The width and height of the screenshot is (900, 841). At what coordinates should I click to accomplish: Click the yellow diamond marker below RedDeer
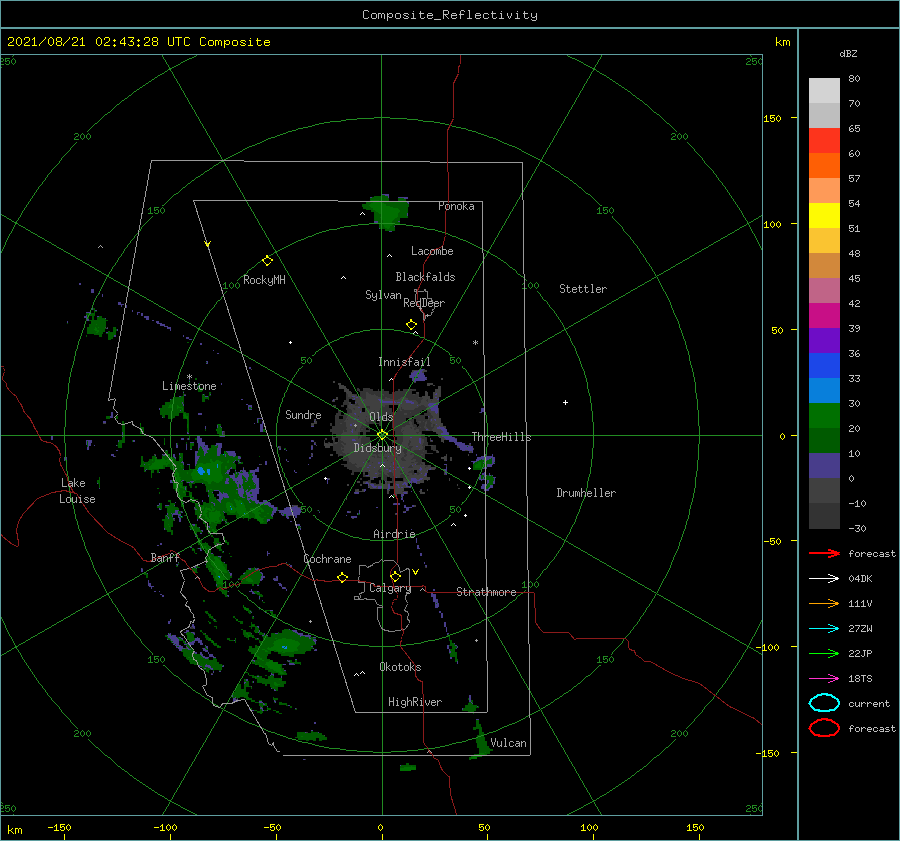[411, 325]
